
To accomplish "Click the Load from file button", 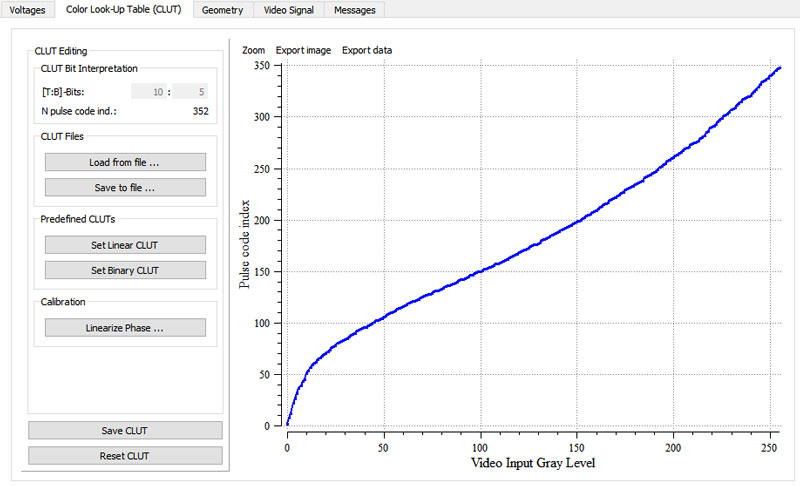I will tap(125, 162).
